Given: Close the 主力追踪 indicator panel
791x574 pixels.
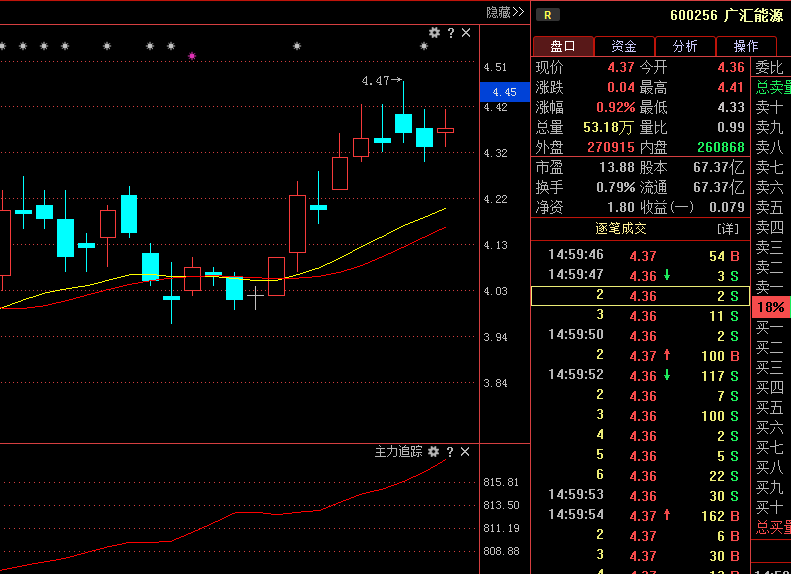Looking at the screenshot, I should pyautogui.click(x=465, y=452).
